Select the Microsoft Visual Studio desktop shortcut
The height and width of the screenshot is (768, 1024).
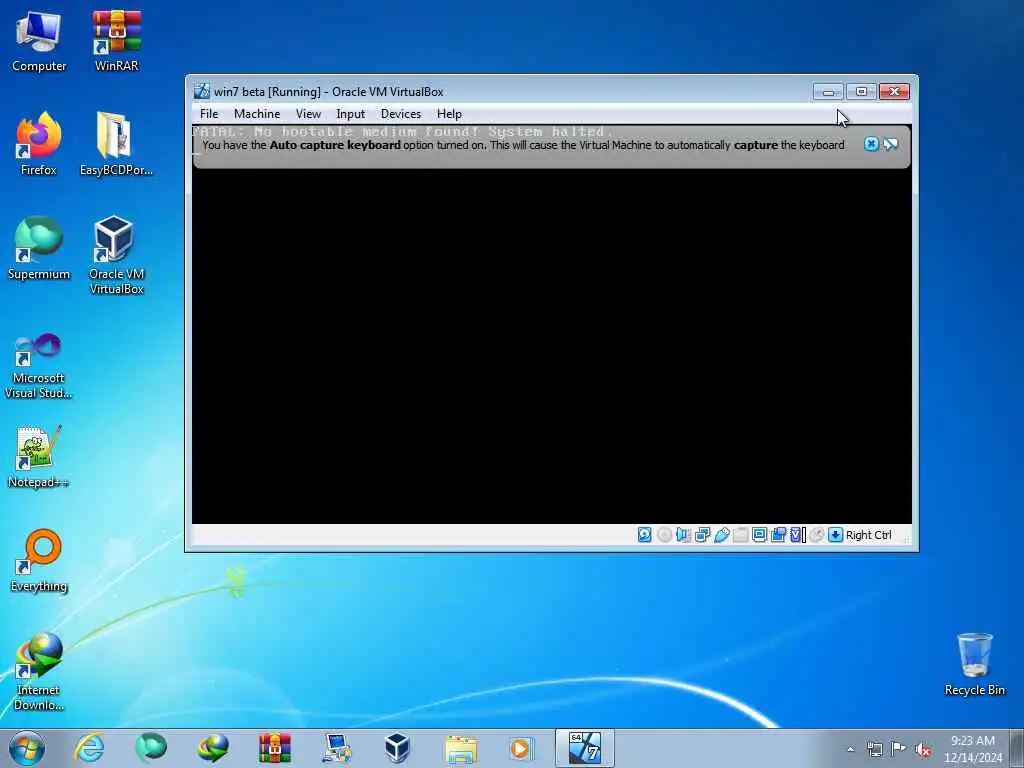(x=39, y=366)
